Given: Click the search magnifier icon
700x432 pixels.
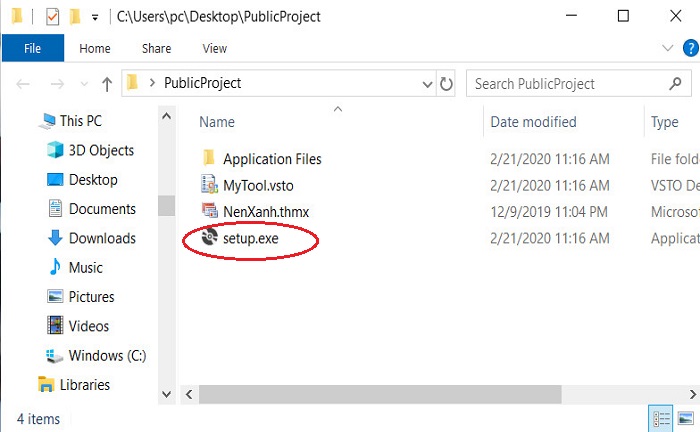Looking at the screenshot, I should tap(675, 83).
